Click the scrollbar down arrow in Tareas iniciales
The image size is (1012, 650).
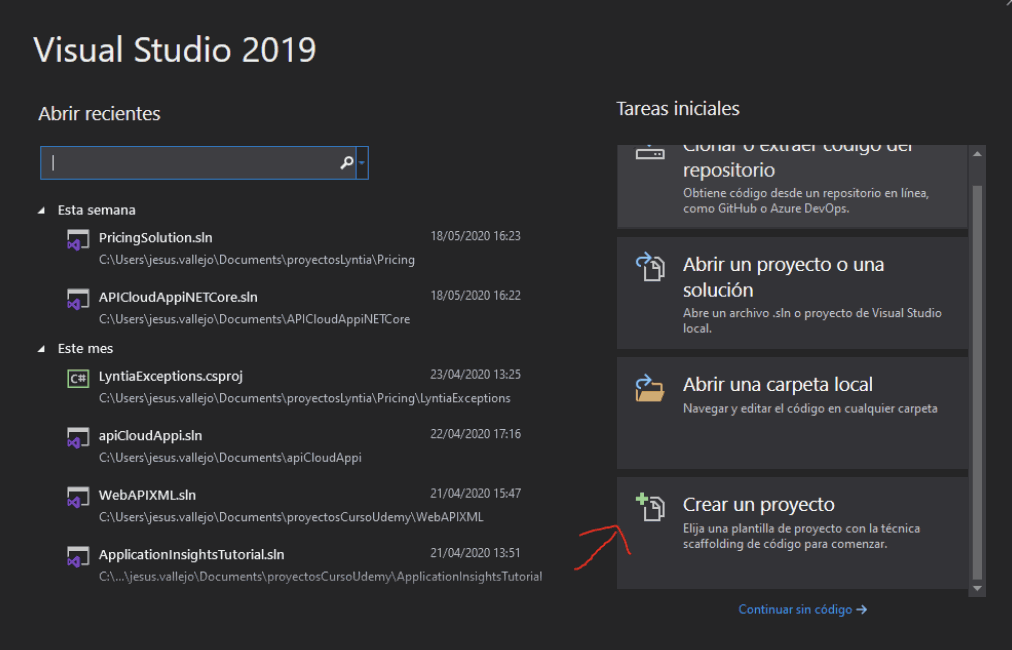(977, 588)
